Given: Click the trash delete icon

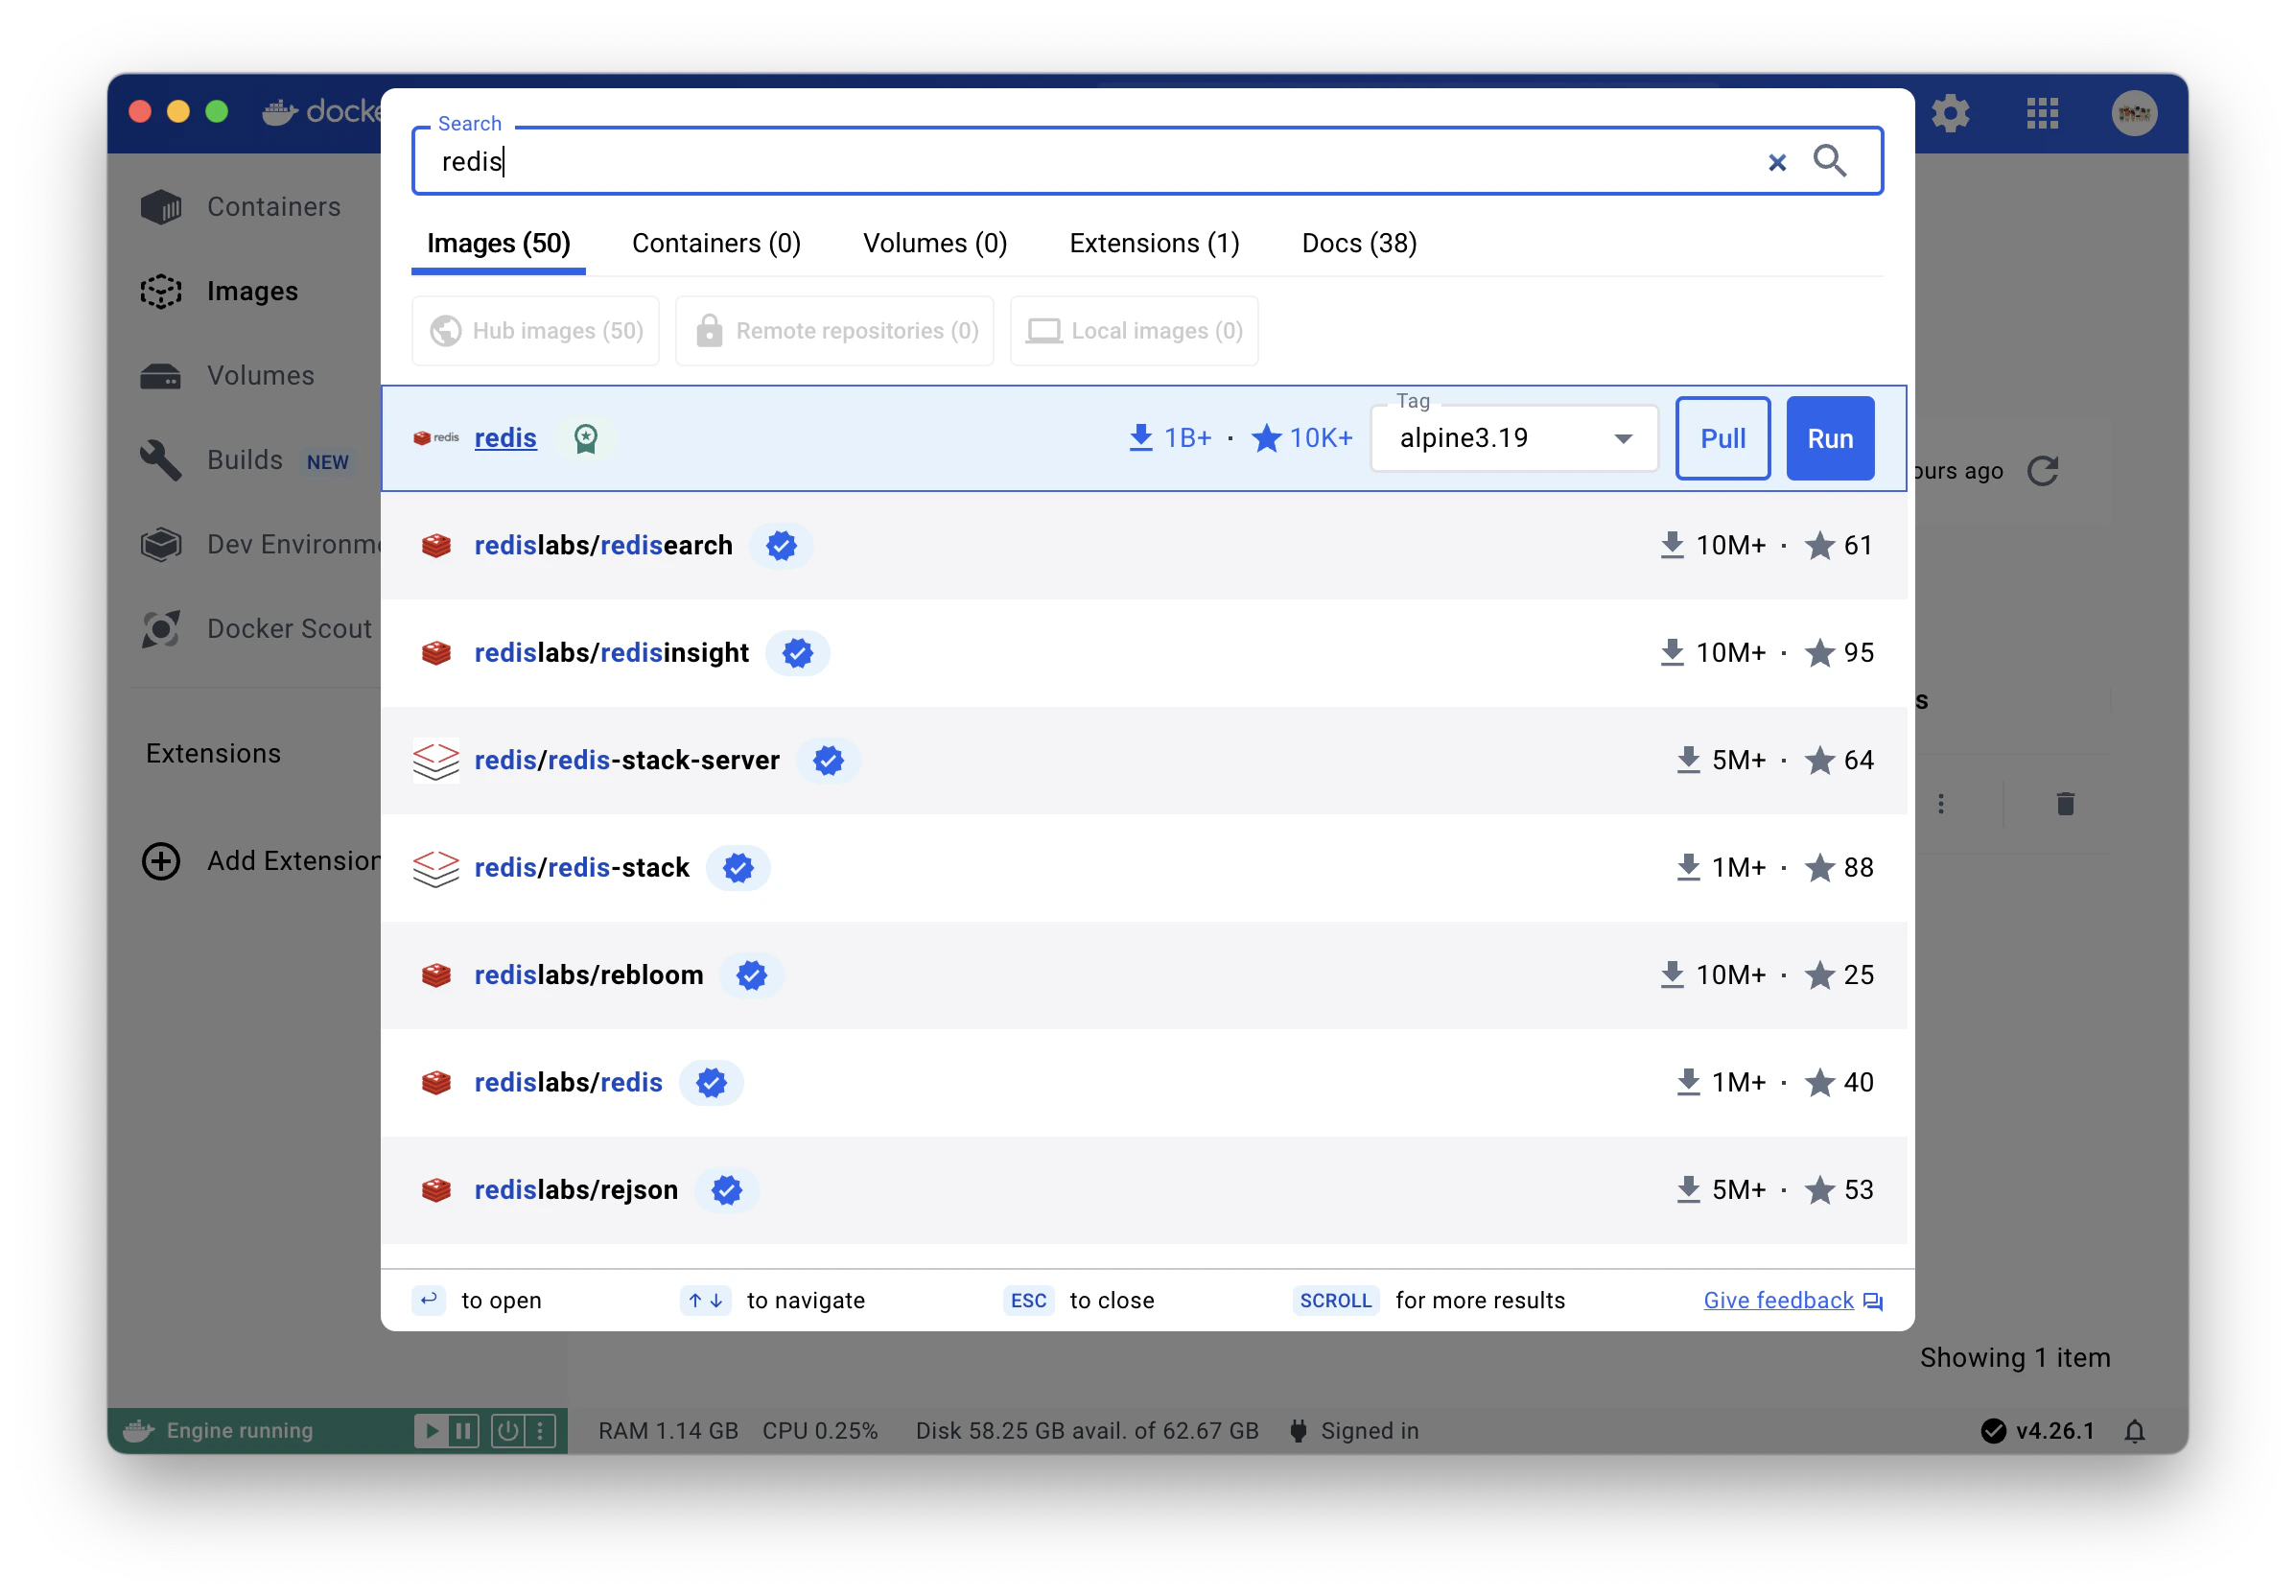Looking at the screenshot, I should (x=2065, y=803).
